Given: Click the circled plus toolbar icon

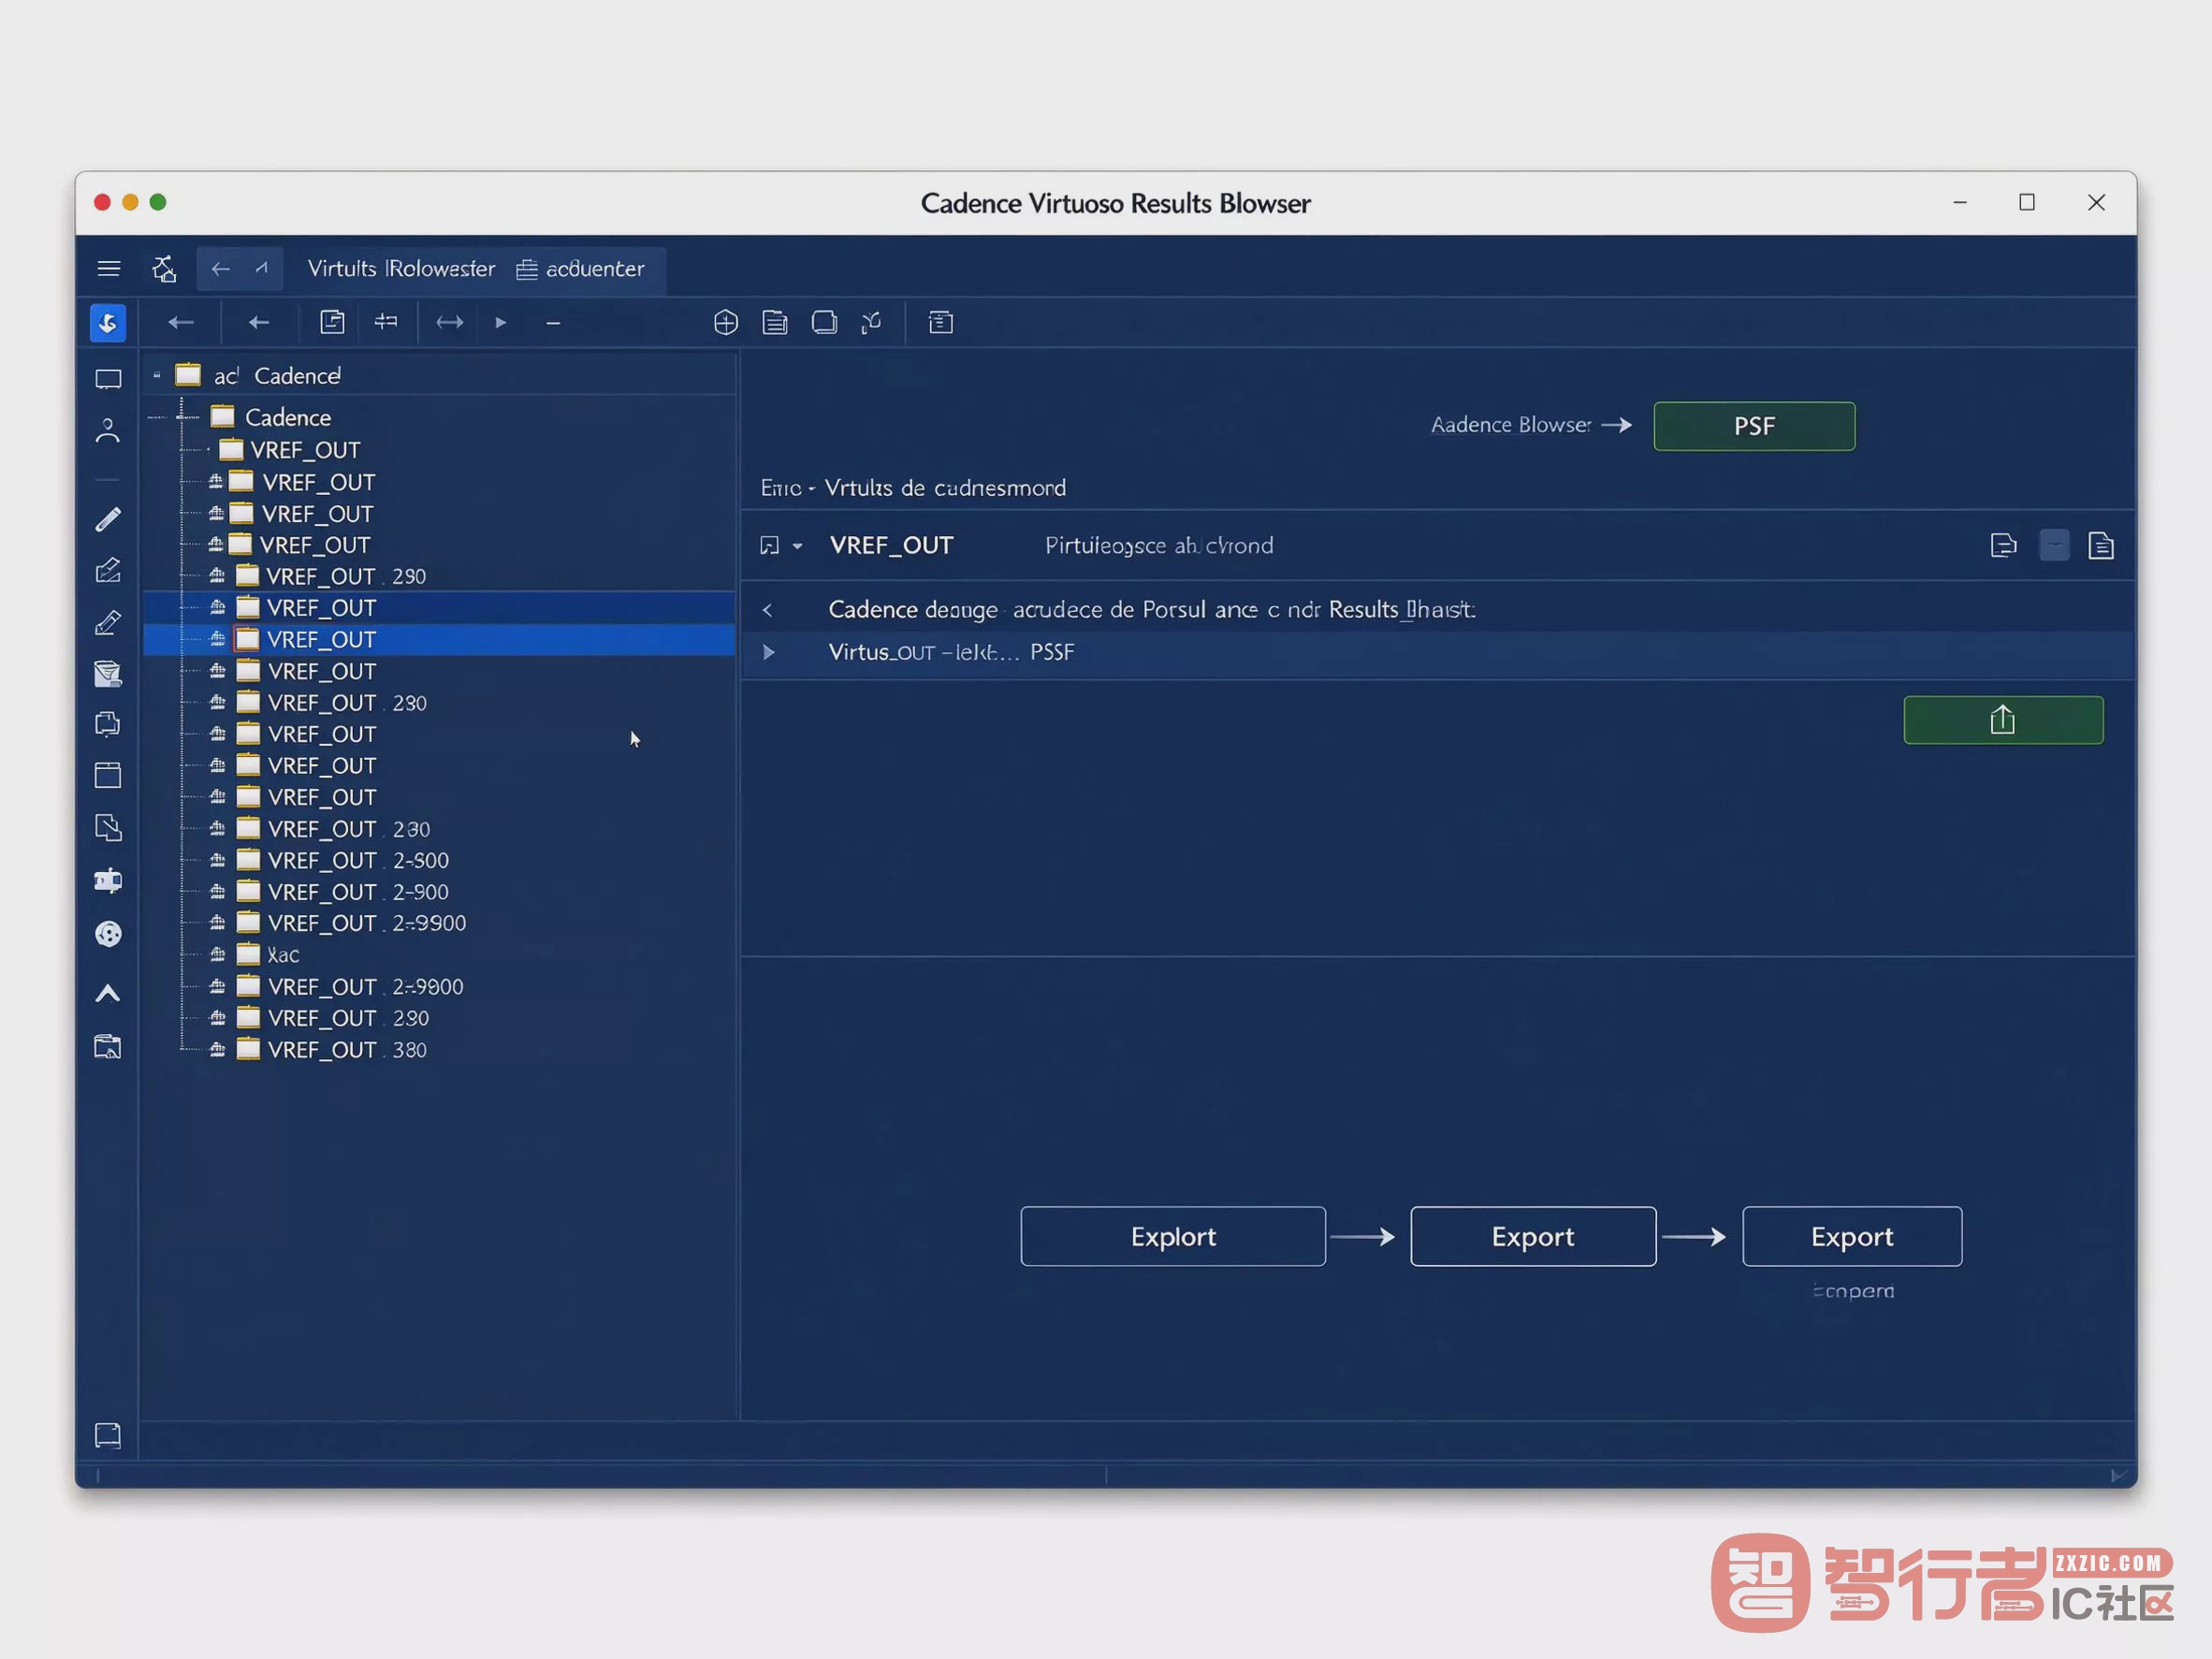Looking at the screenshot, I should [x=726, y=322].
